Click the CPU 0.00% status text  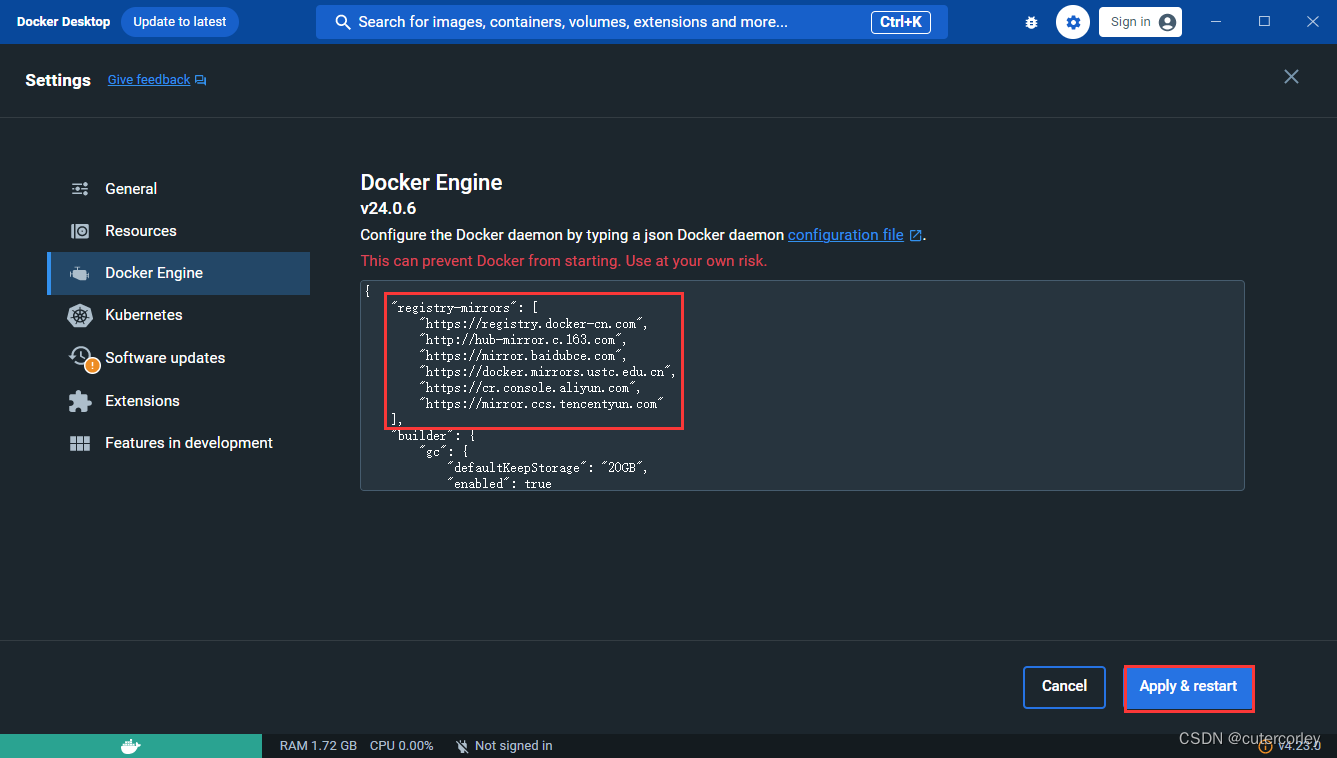pyautogui.click(x=401, y=746)
